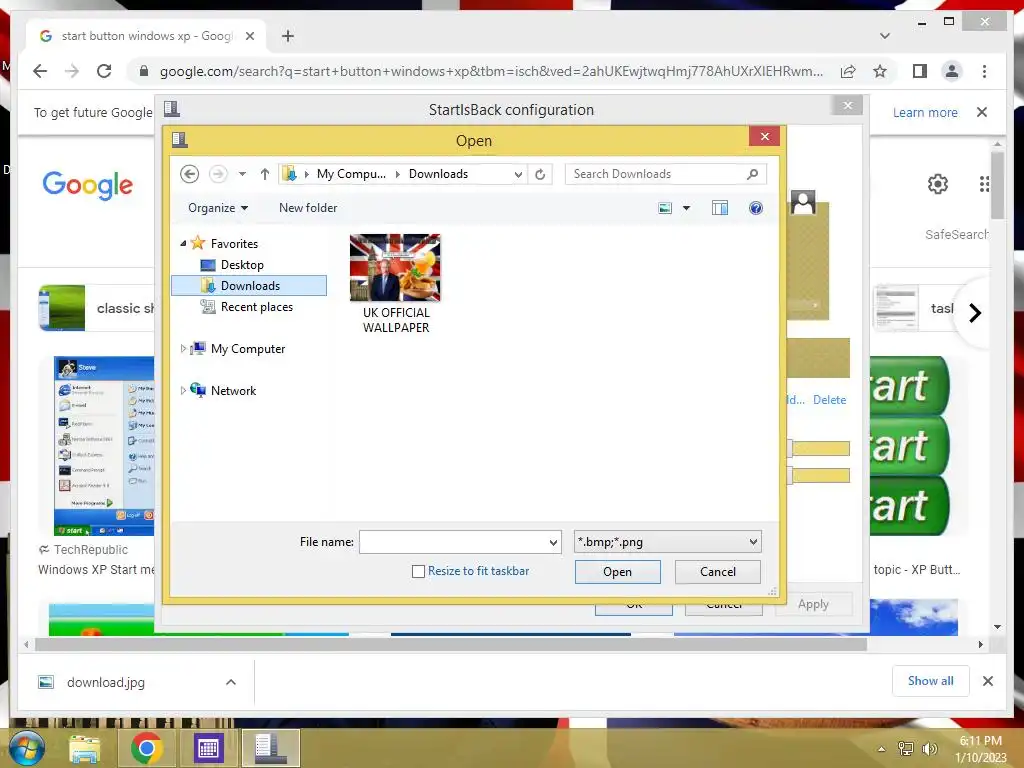
Task: Open the recent locations dropdown arrow
Action: pyautogui.click(x=242, y=174)
